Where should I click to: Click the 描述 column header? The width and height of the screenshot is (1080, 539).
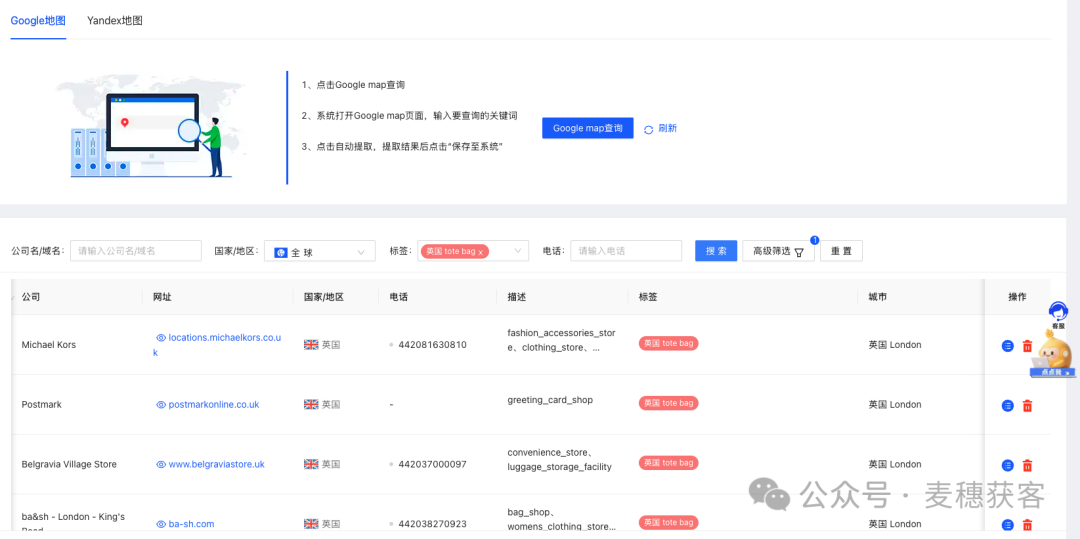[x=517, y=297]
